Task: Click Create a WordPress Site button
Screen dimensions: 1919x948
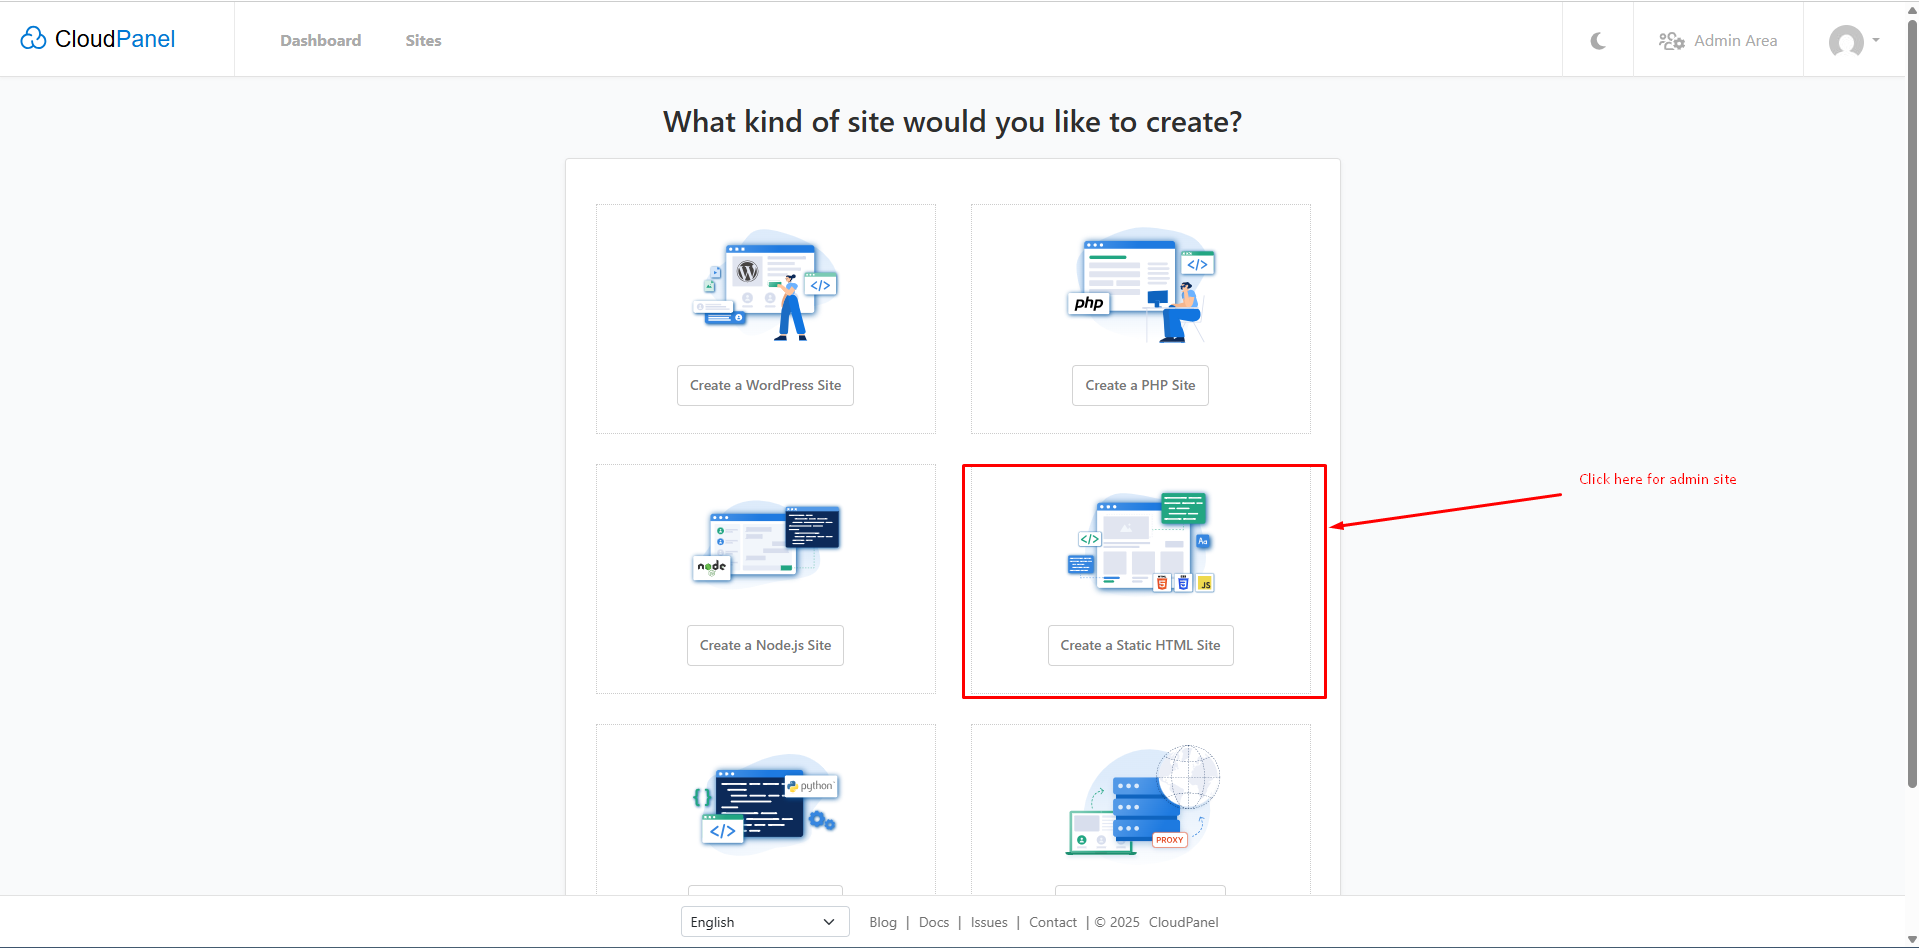Action: tap(765, 385)
